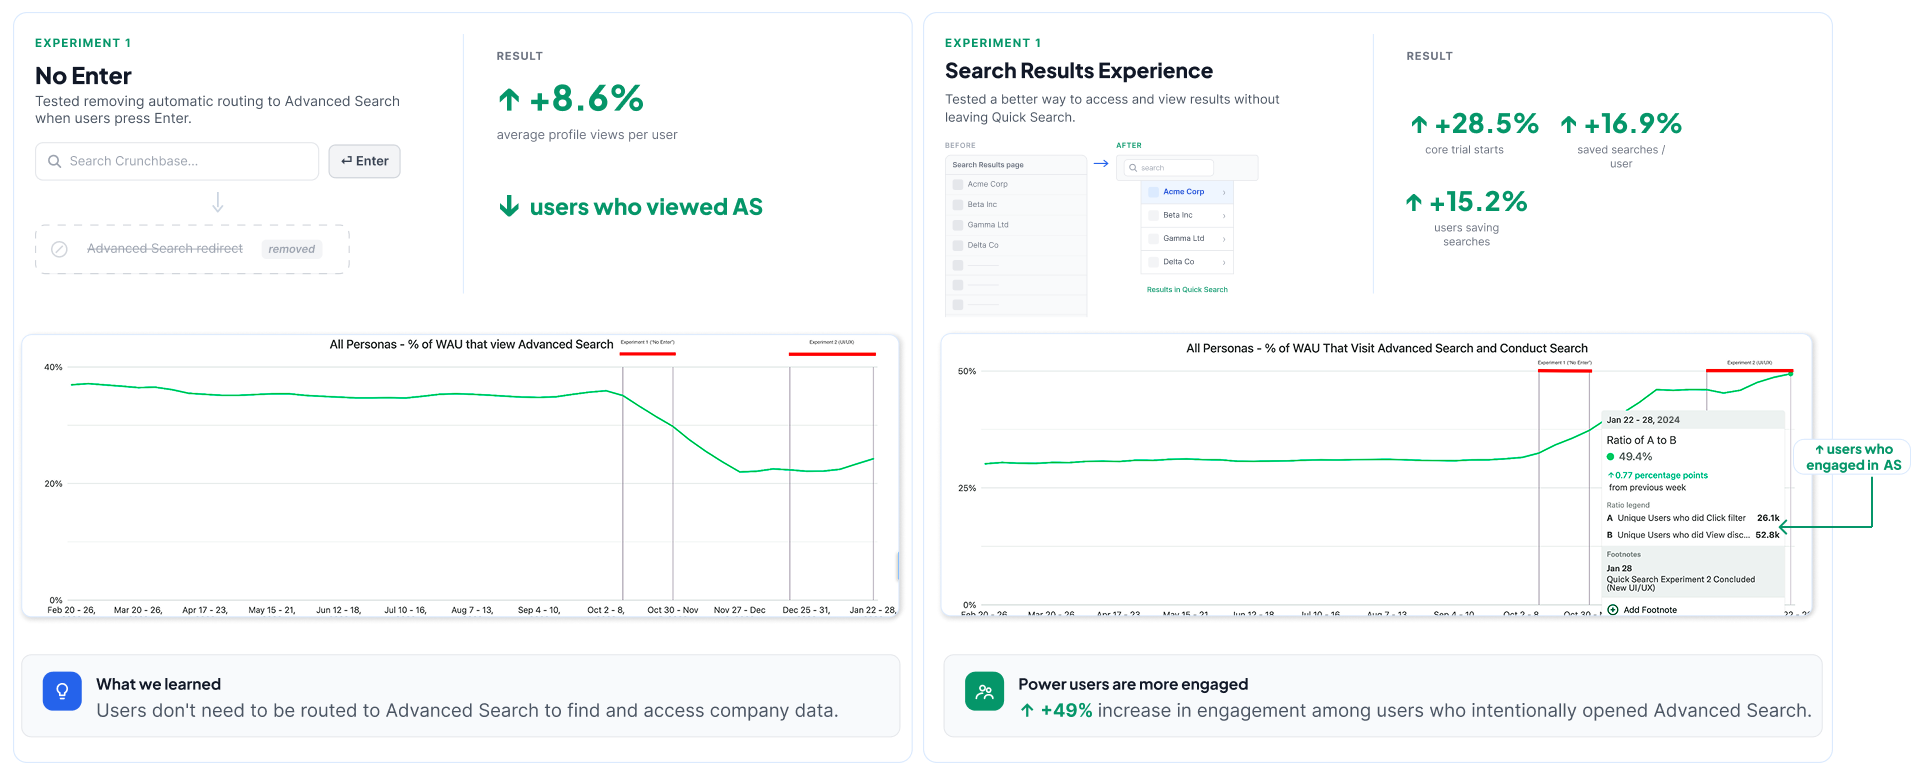Viewport: 1920px width, 776px height.
Task: Click the crossed-circle icon beside Advanced Search redirect
Action: coord(59,249)
